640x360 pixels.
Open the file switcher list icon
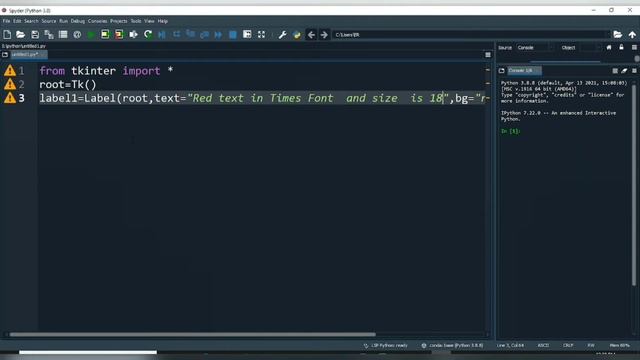(x=63, y=35)
